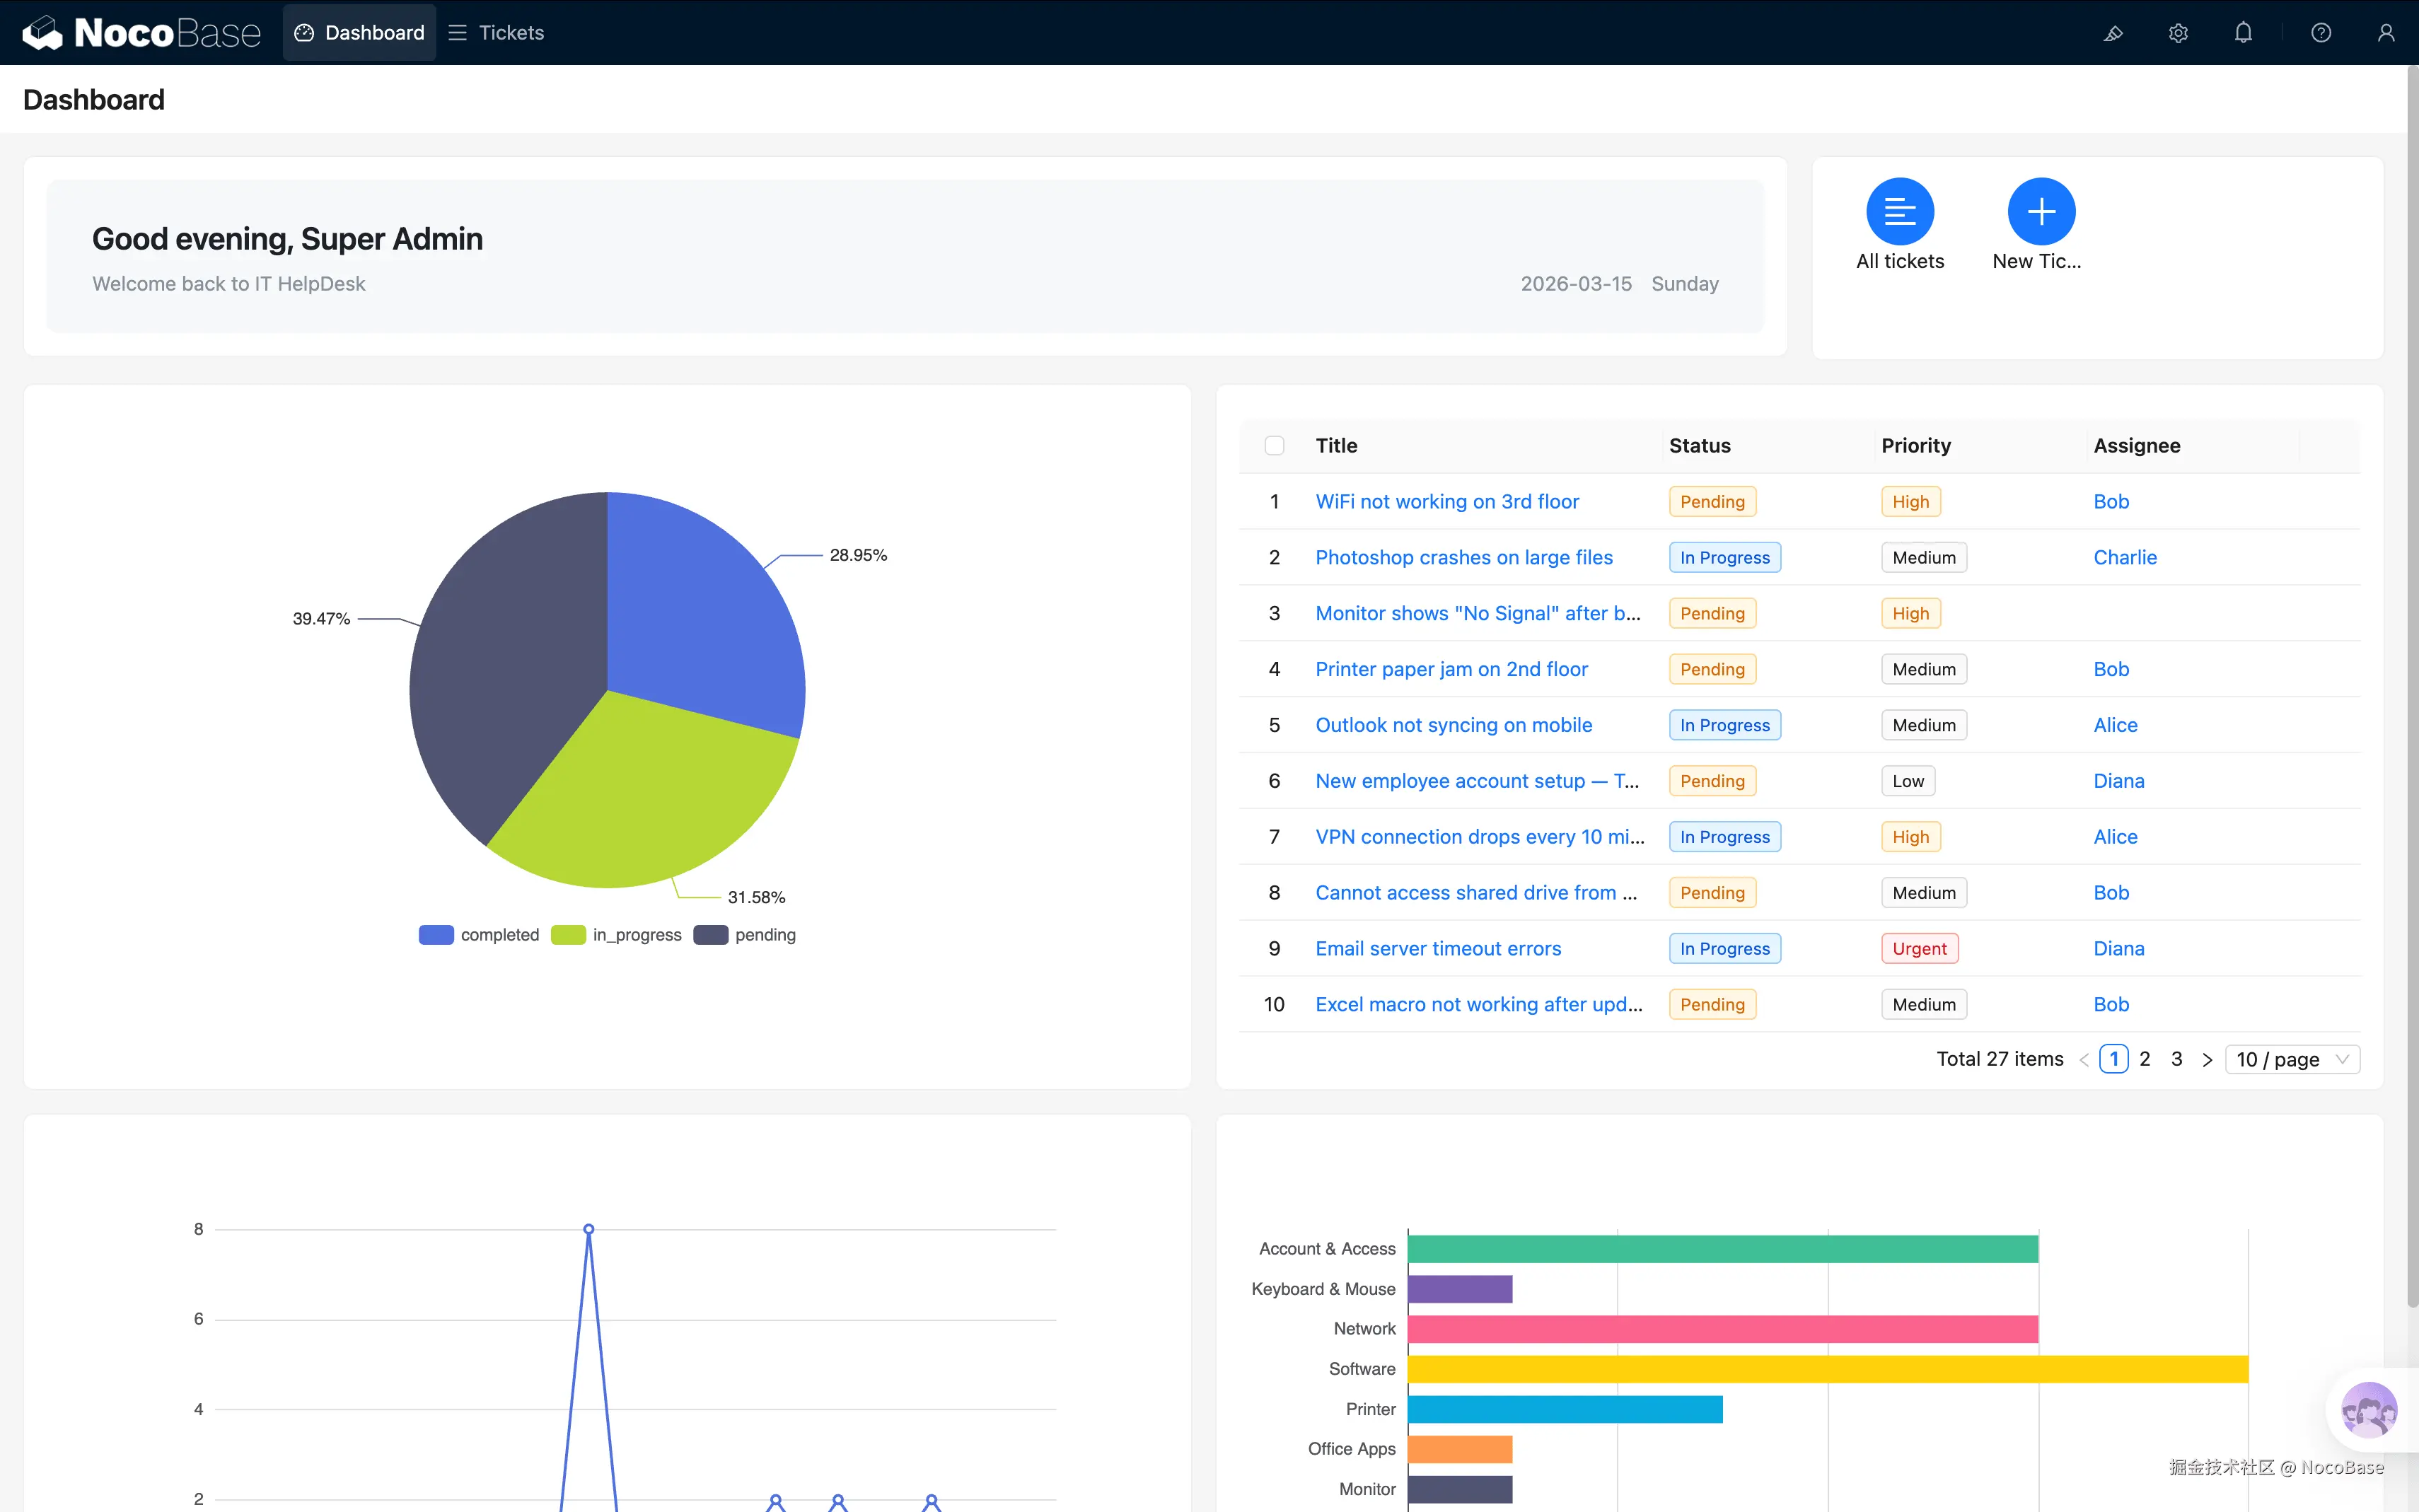Open help using the question mark icon
This screenshot has width=2419, height=1512.
(x=2320, y=33)
